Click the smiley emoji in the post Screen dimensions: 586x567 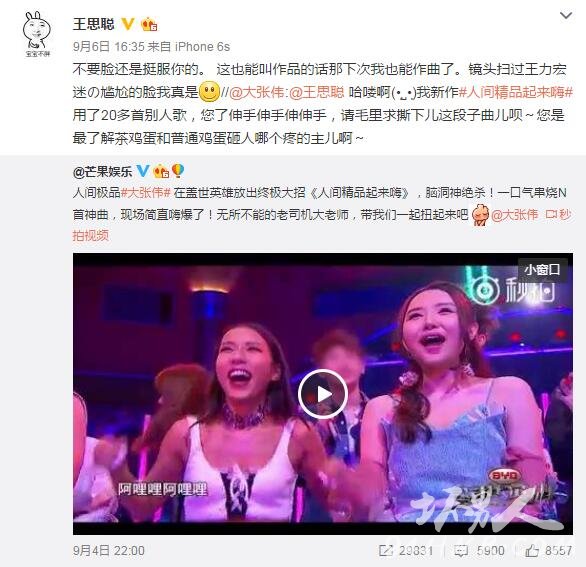(210, 92)
